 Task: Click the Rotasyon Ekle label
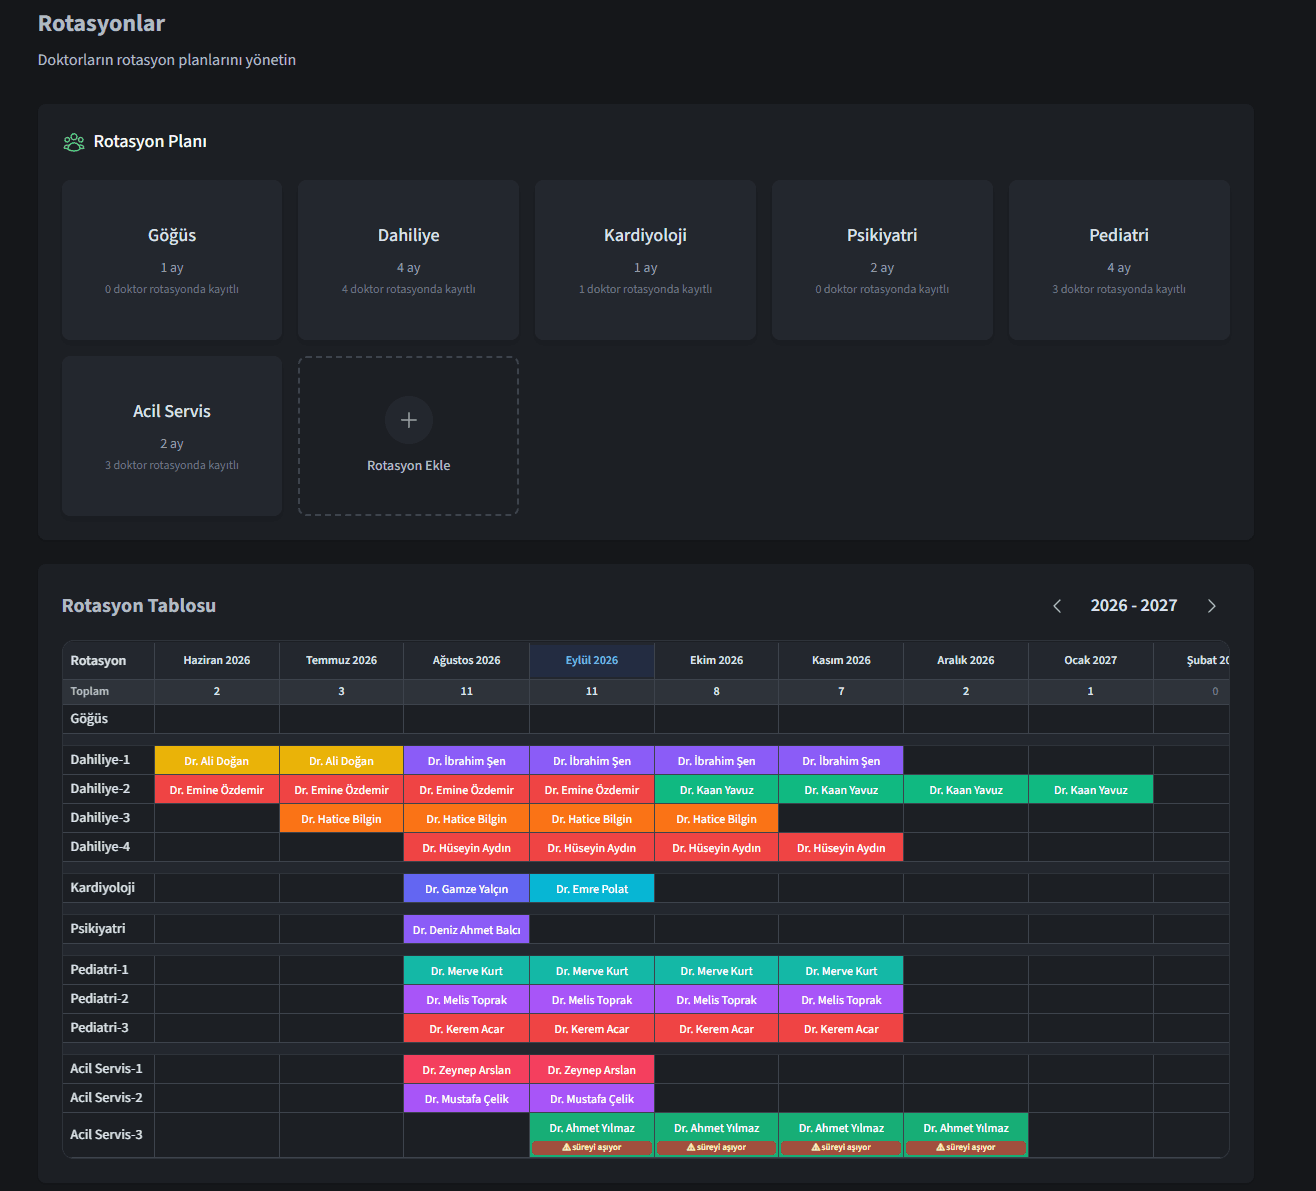408,466
